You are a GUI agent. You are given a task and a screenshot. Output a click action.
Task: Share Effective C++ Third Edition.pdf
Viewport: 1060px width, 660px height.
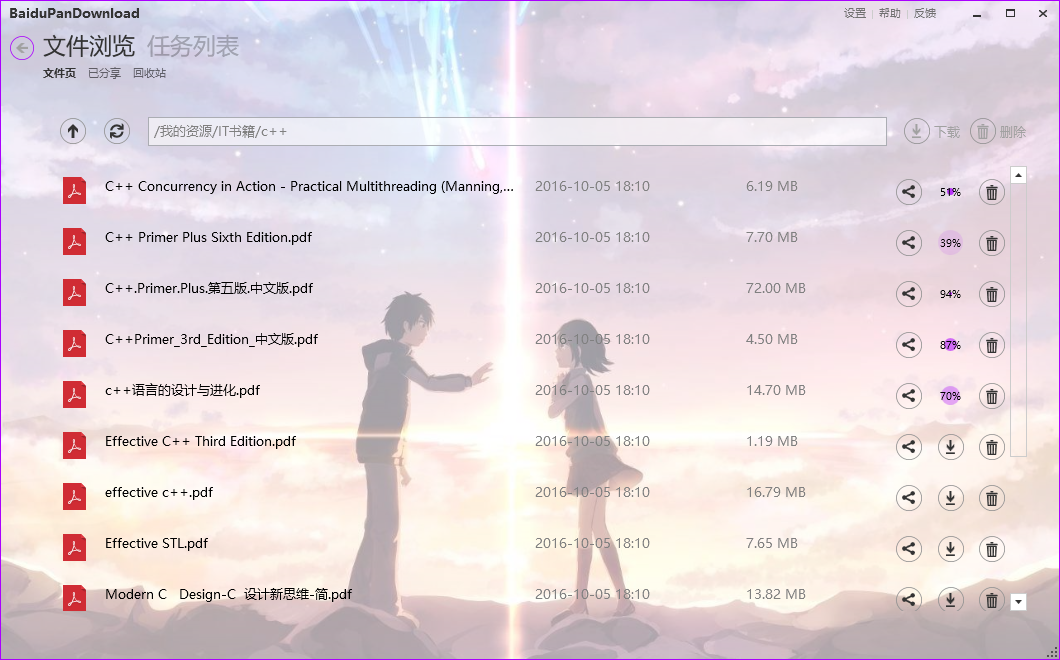tap(909, 447)
